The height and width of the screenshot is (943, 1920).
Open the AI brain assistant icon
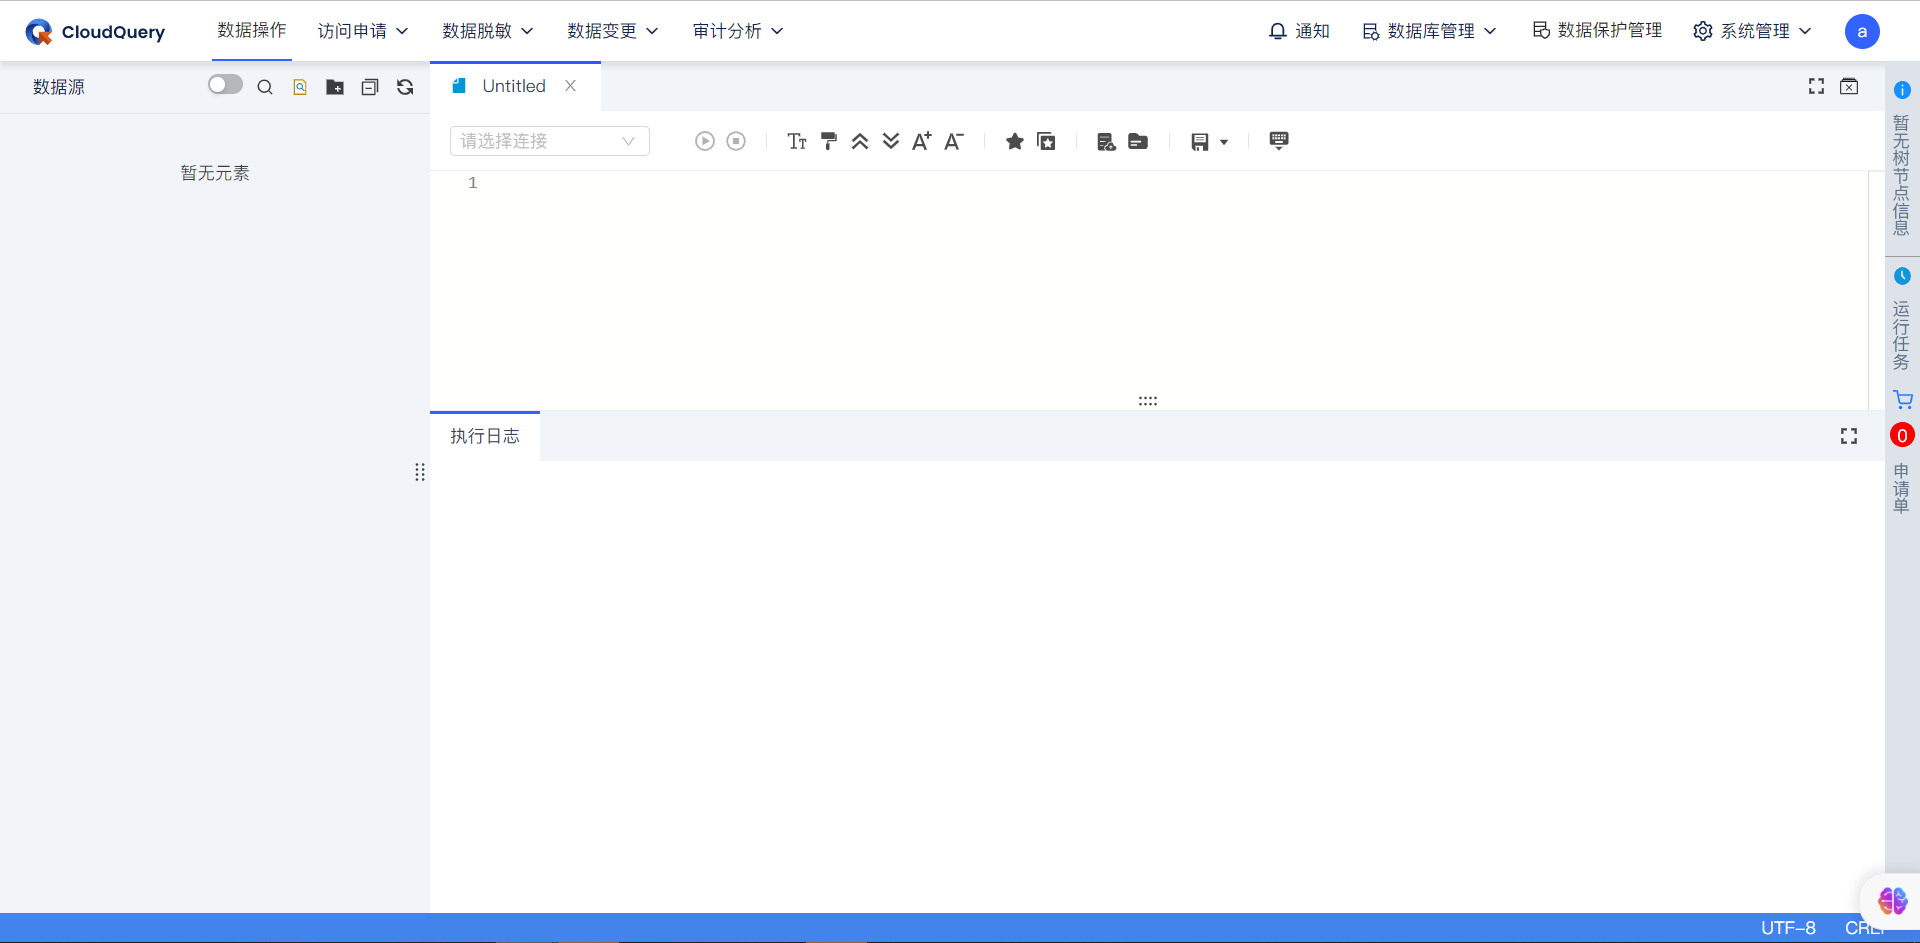(1892, 901)
